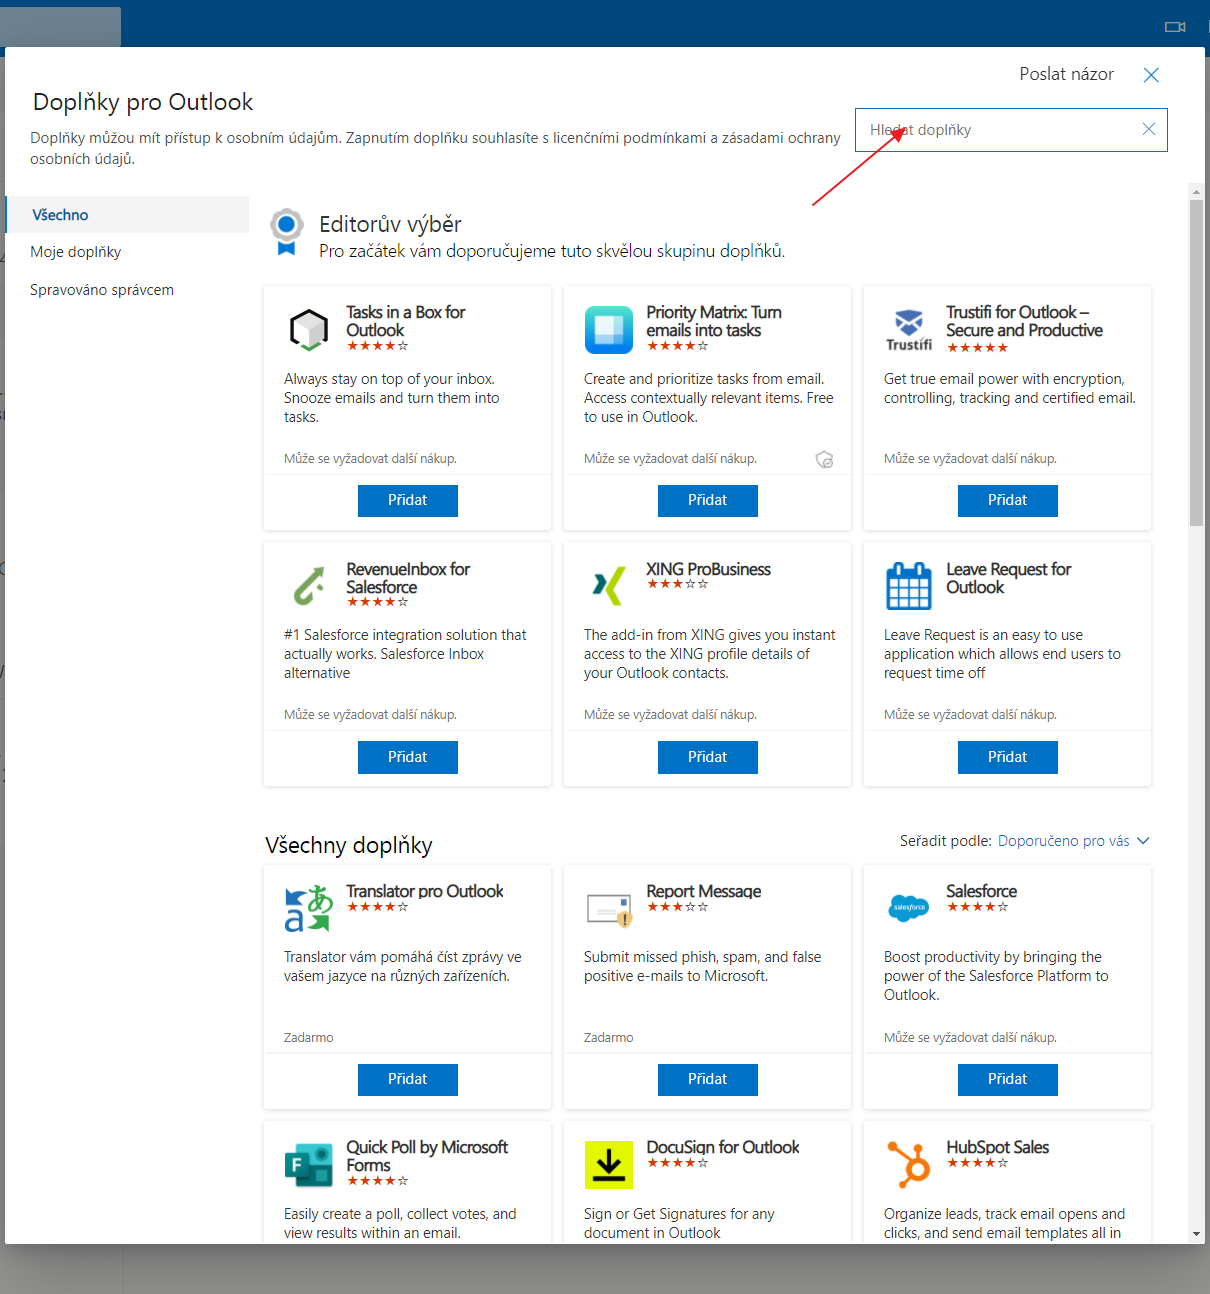This screenshot has width=1210, height=1294.
Task: Add Trustifi for Outlook via Přidat
Action: tap(1008, 501)
